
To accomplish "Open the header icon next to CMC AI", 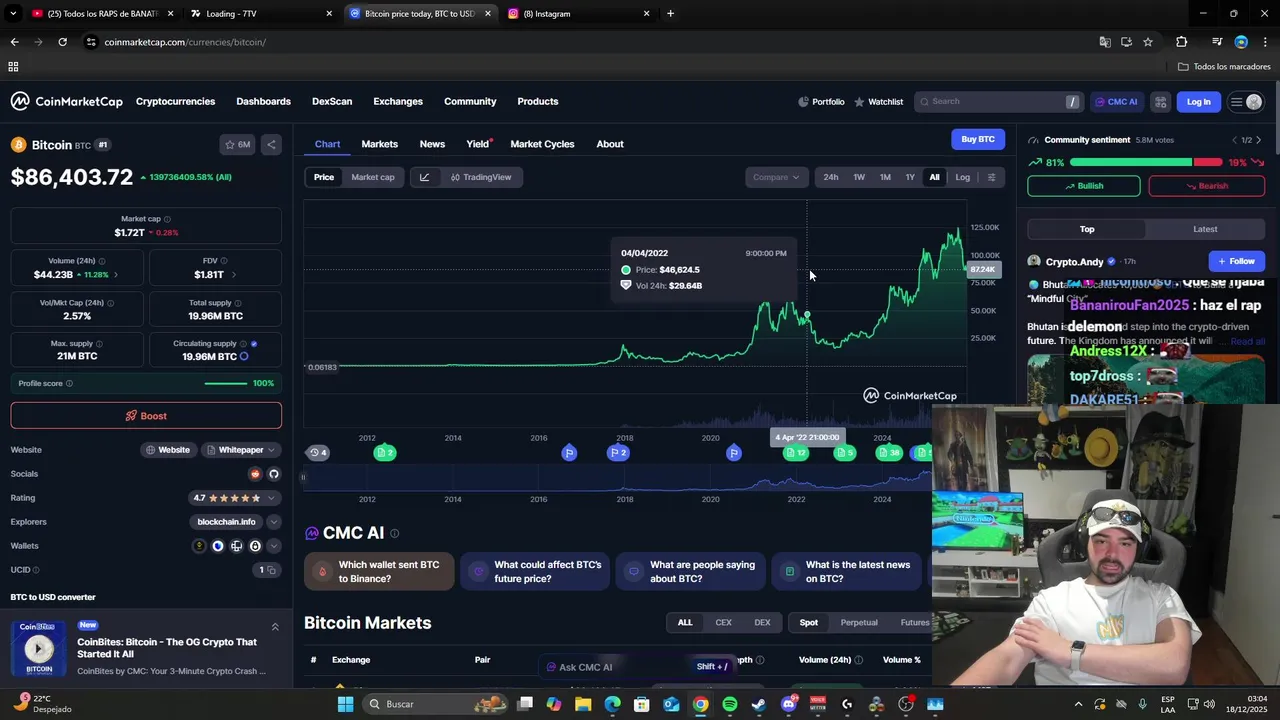I will pos(1160,101).
